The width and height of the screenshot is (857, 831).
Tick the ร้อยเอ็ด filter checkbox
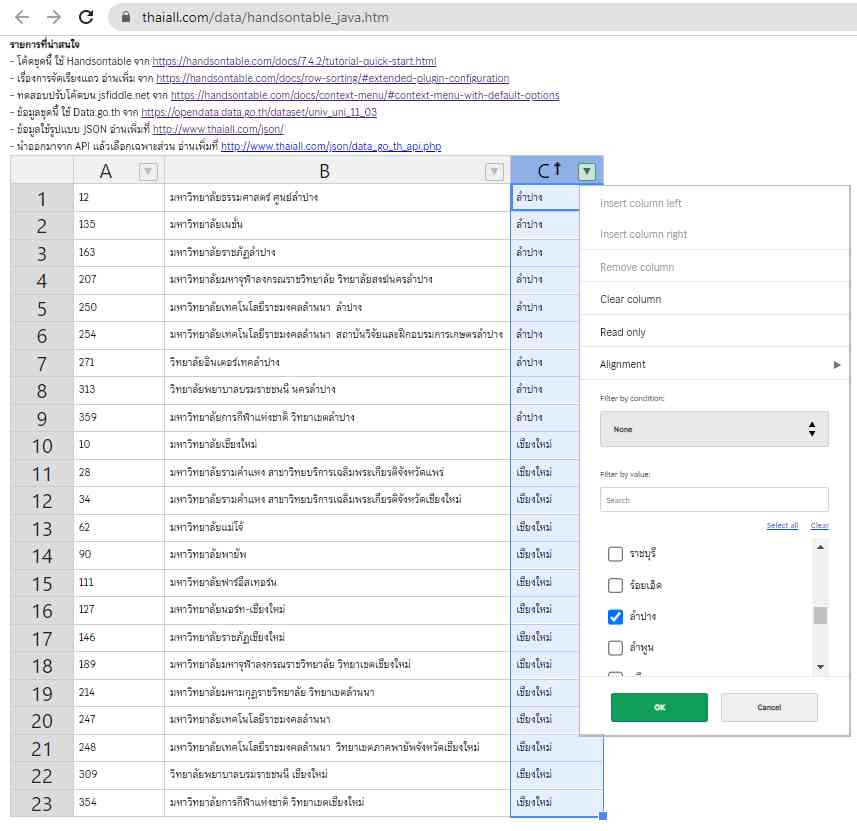point(616,585)
